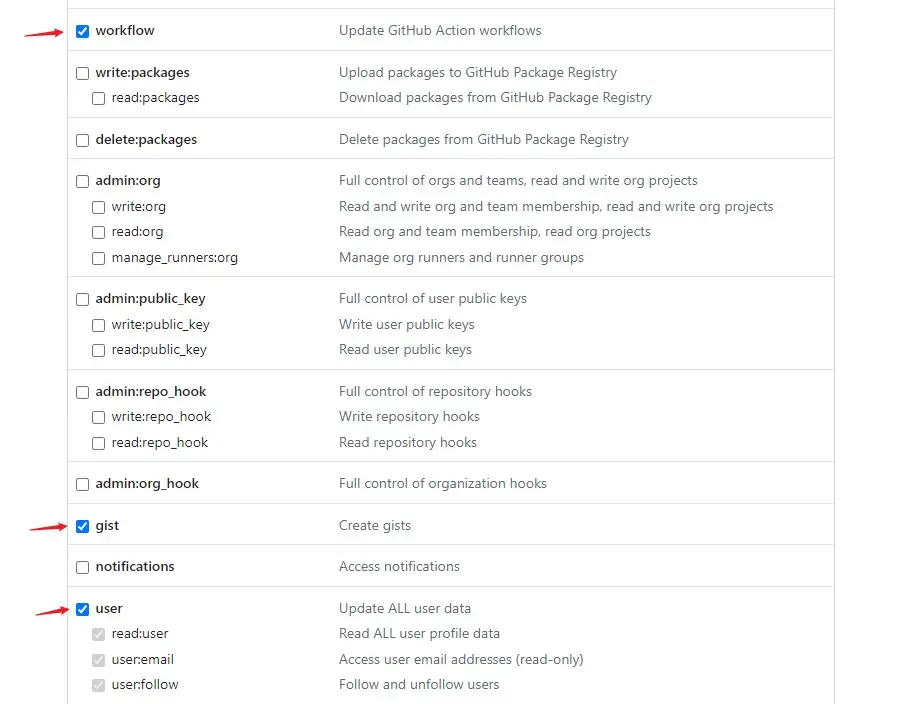Check the notifications checkbox
Viewport: 897px width, 704px height.
click(83, 567)
